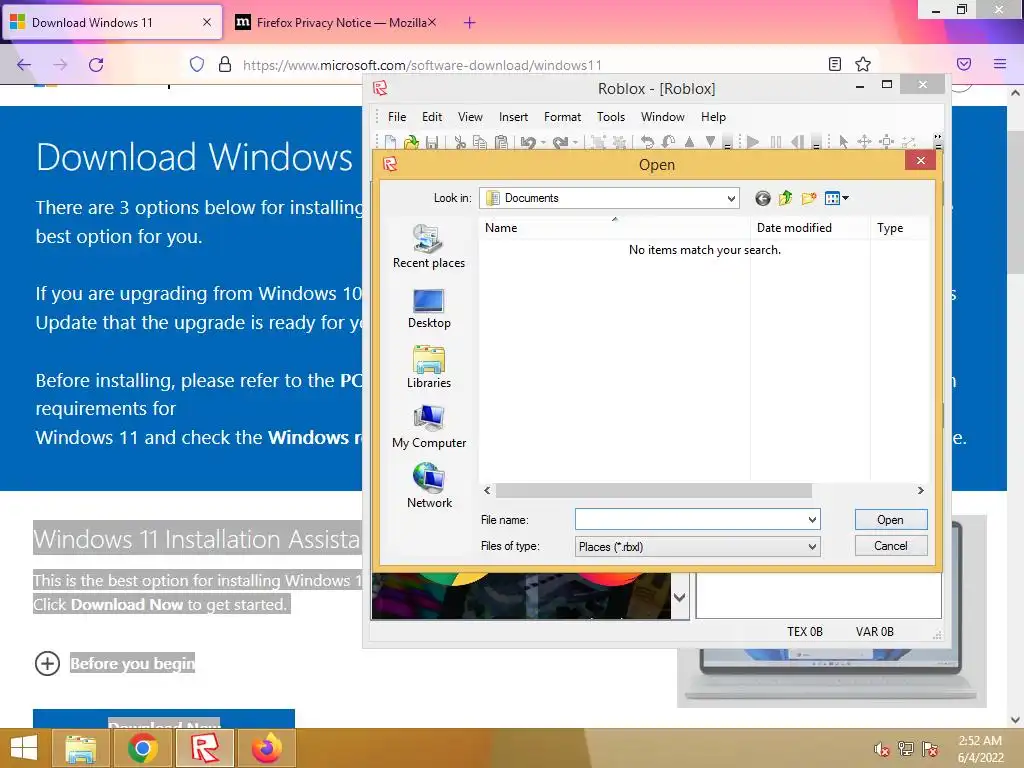Click the tracking protection shield icon
This screenshot has height=768, width=1024.
197,65
